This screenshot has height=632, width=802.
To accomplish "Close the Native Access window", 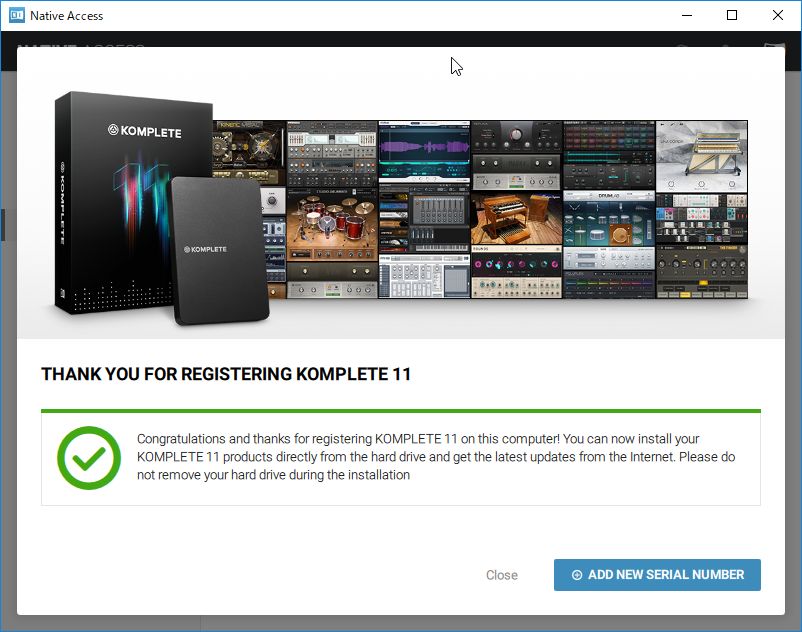I will tap(777, 15).
